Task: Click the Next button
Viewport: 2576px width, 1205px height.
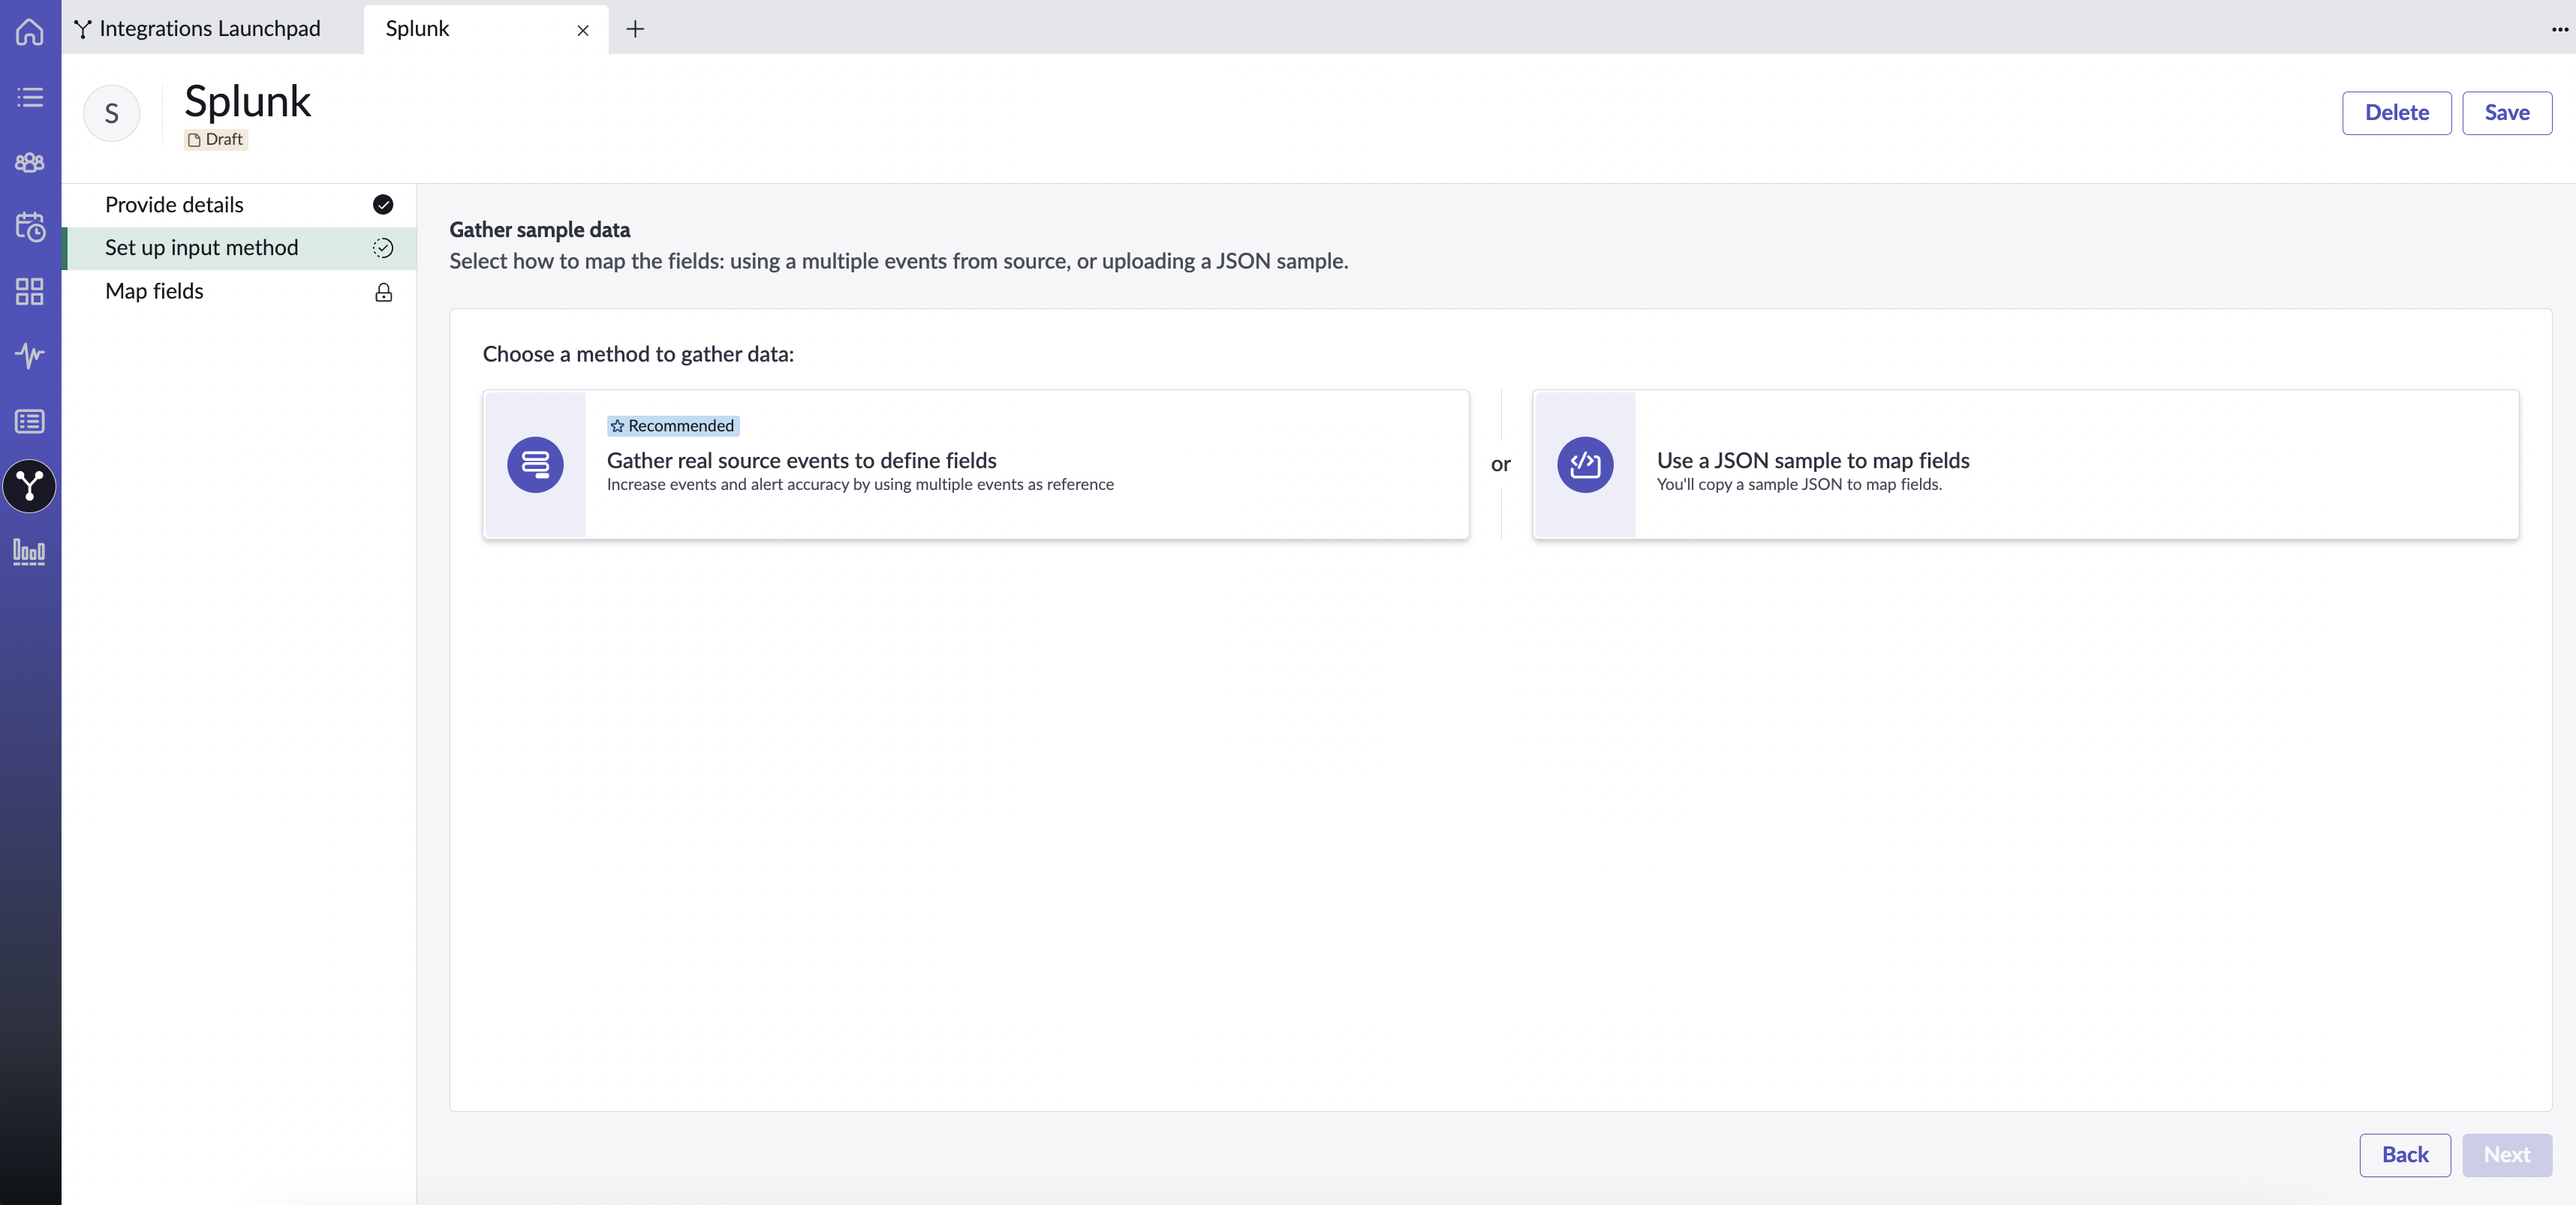Action: (x=2506, y=1155)
